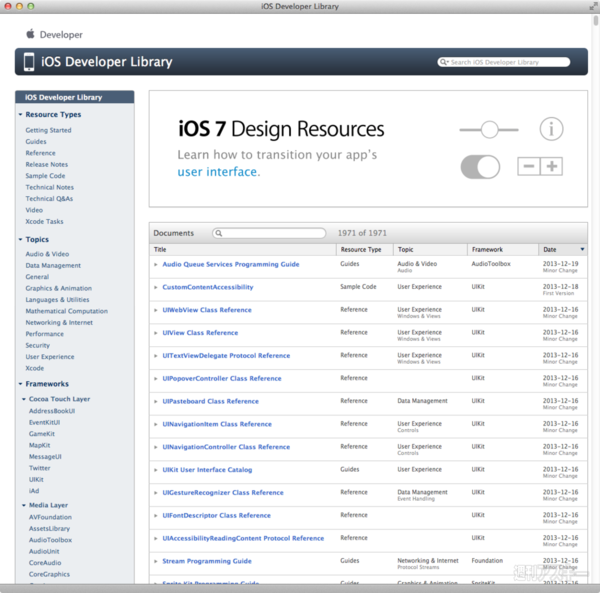Expand Audio Queue Services Programming Guide row
This screenshot has height=593, width=600.
click(156, 264)
